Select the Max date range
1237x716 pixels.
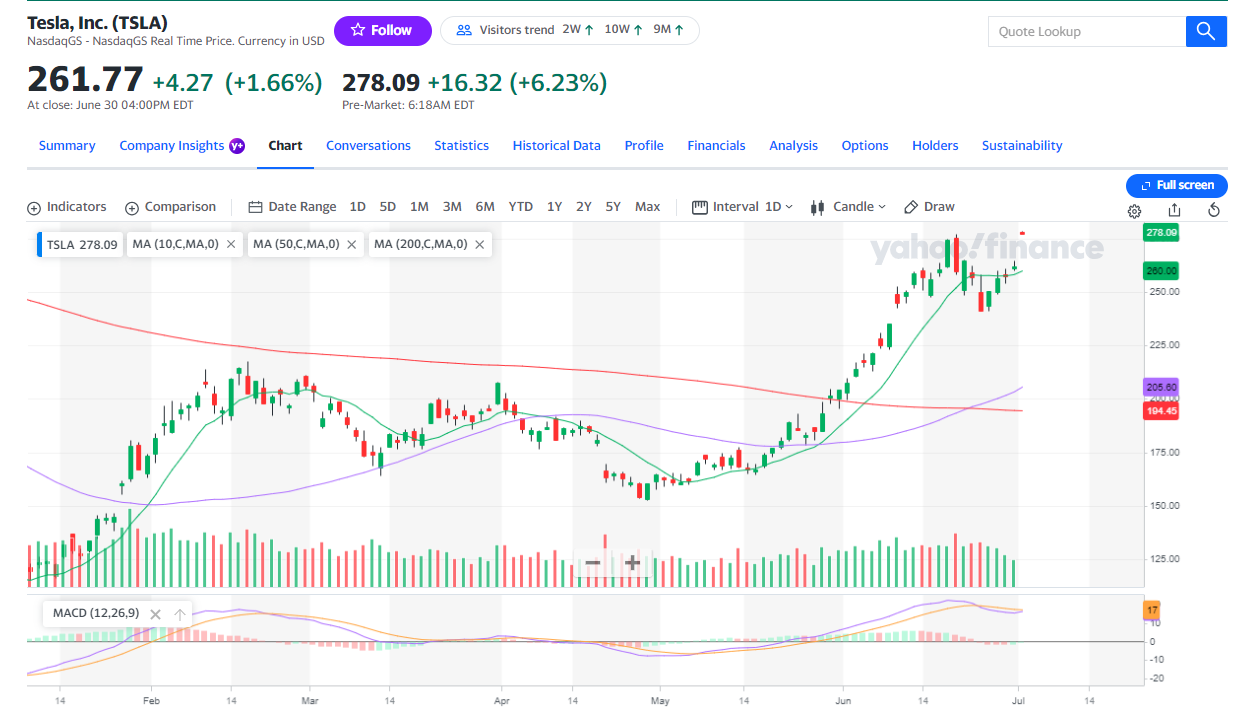click(648, 207)
